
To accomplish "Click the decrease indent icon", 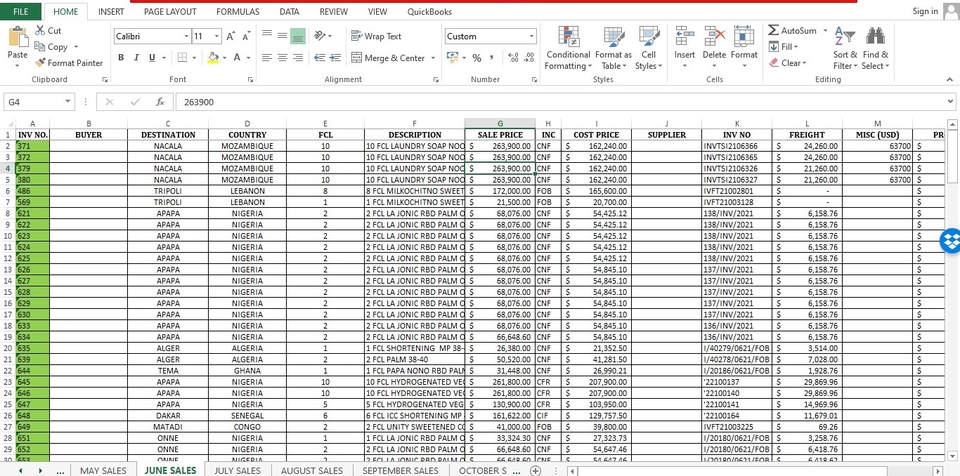I will 320,58.
